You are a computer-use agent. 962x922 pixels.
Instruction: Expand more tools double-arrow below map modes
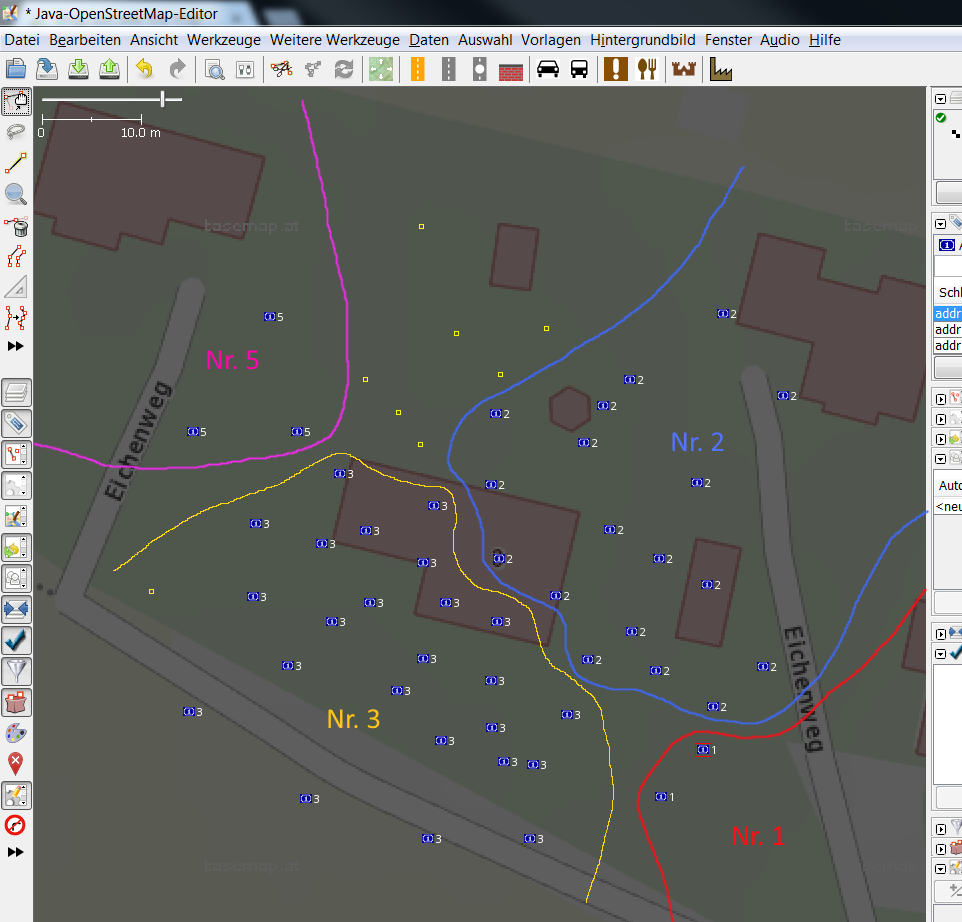(x=16, y=346)
